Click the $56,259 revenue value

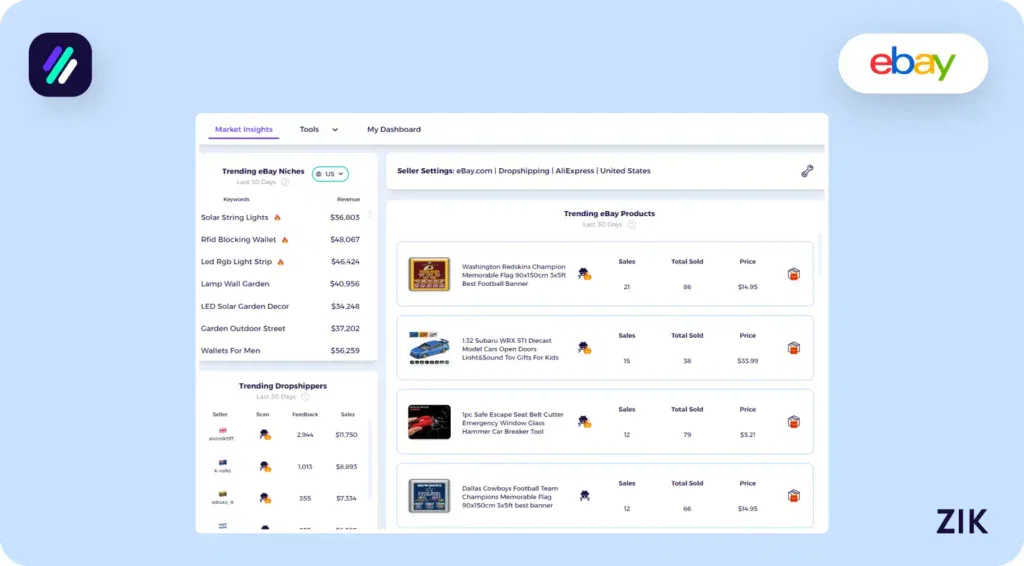[345, 351]
